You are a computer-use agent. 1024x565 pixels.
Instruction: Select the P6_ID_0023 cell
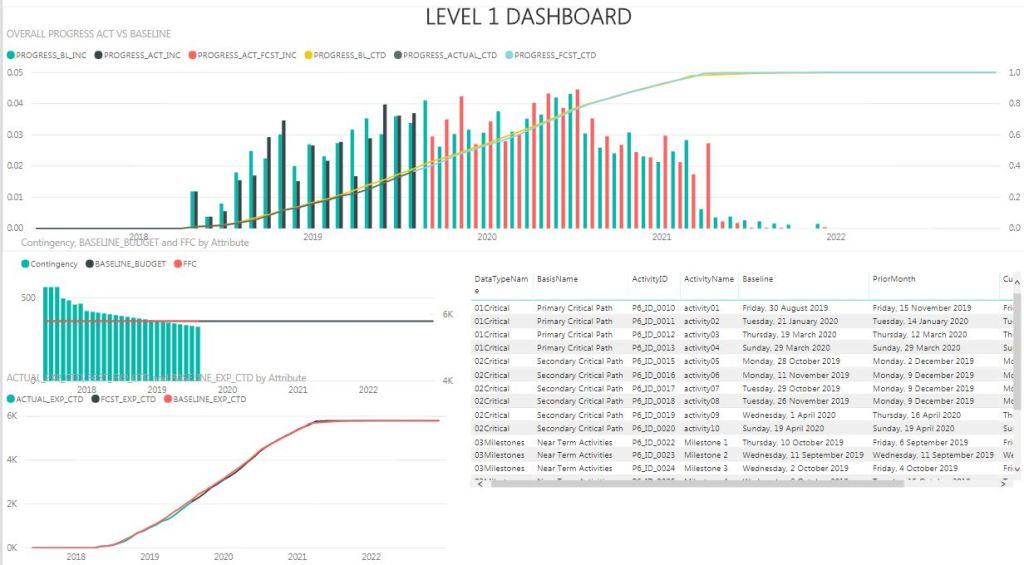point(653,455)
